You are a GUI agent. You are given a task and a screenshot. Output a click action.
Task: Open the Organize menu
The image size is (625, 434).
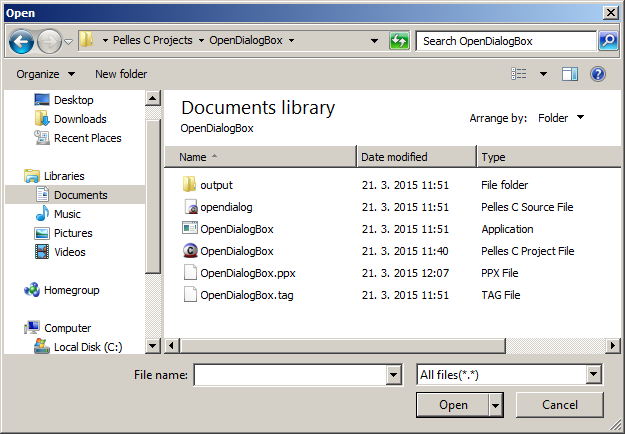(x=45, y=74)
